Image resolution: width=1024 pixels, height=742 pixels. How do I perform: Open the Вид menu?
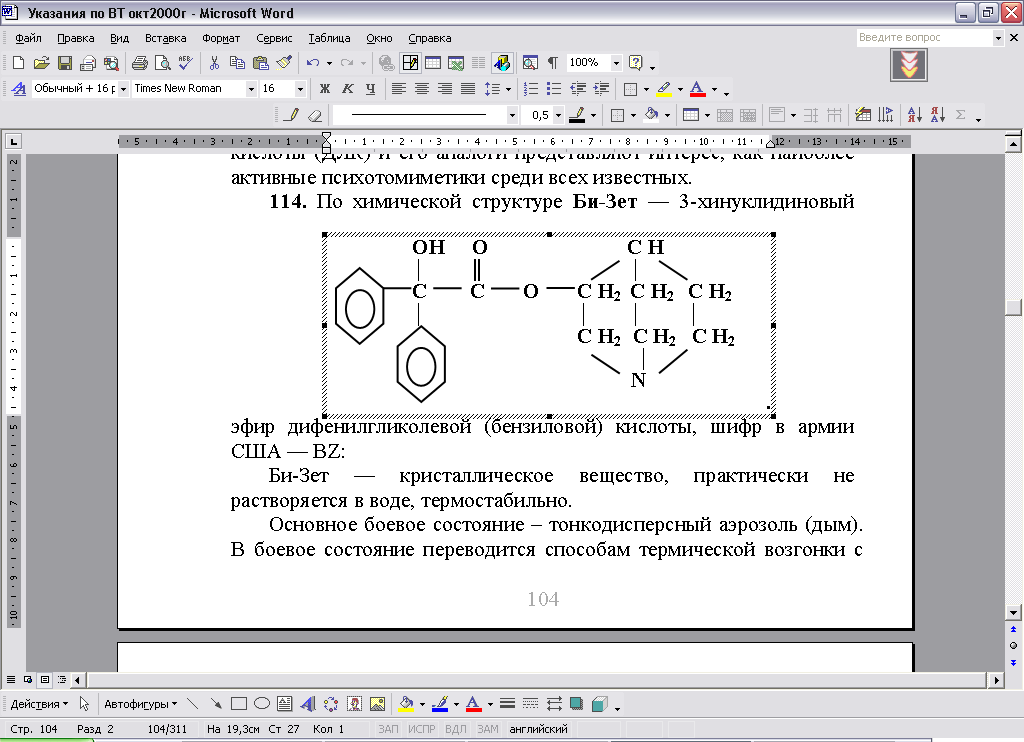119,38
